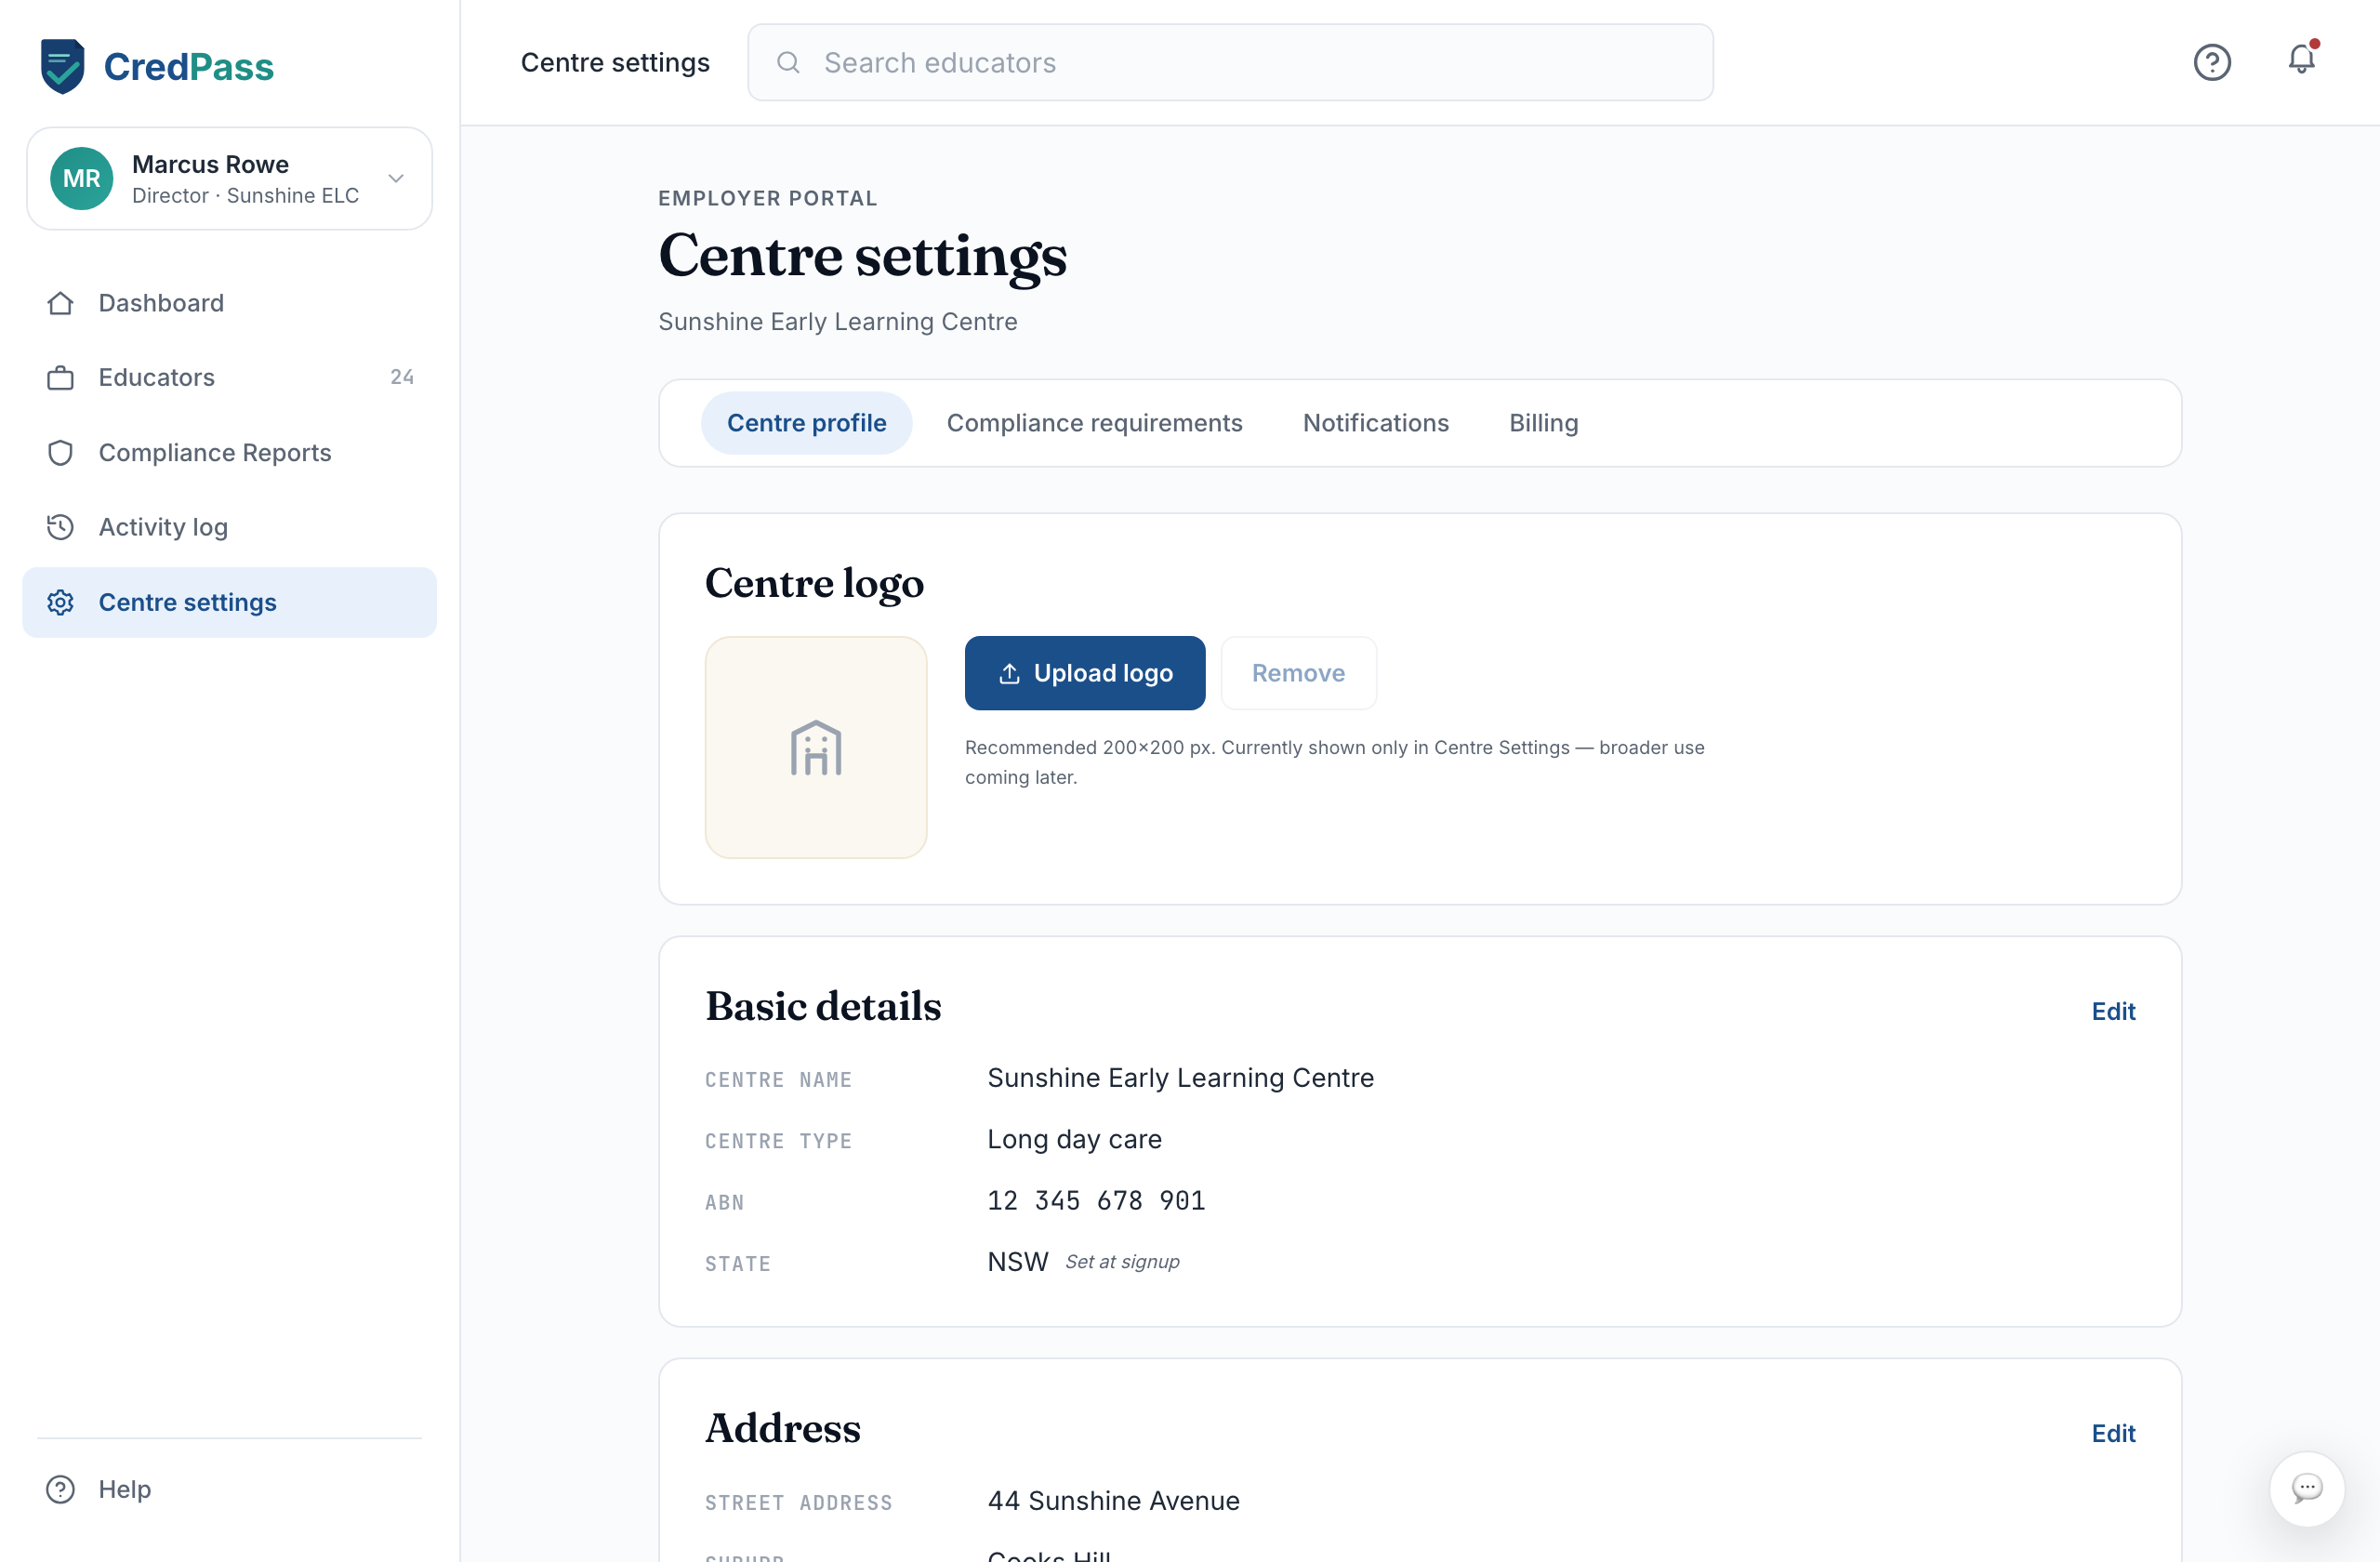
Task: Switch to Compliance requirements tab
Action: [1094, 423]
